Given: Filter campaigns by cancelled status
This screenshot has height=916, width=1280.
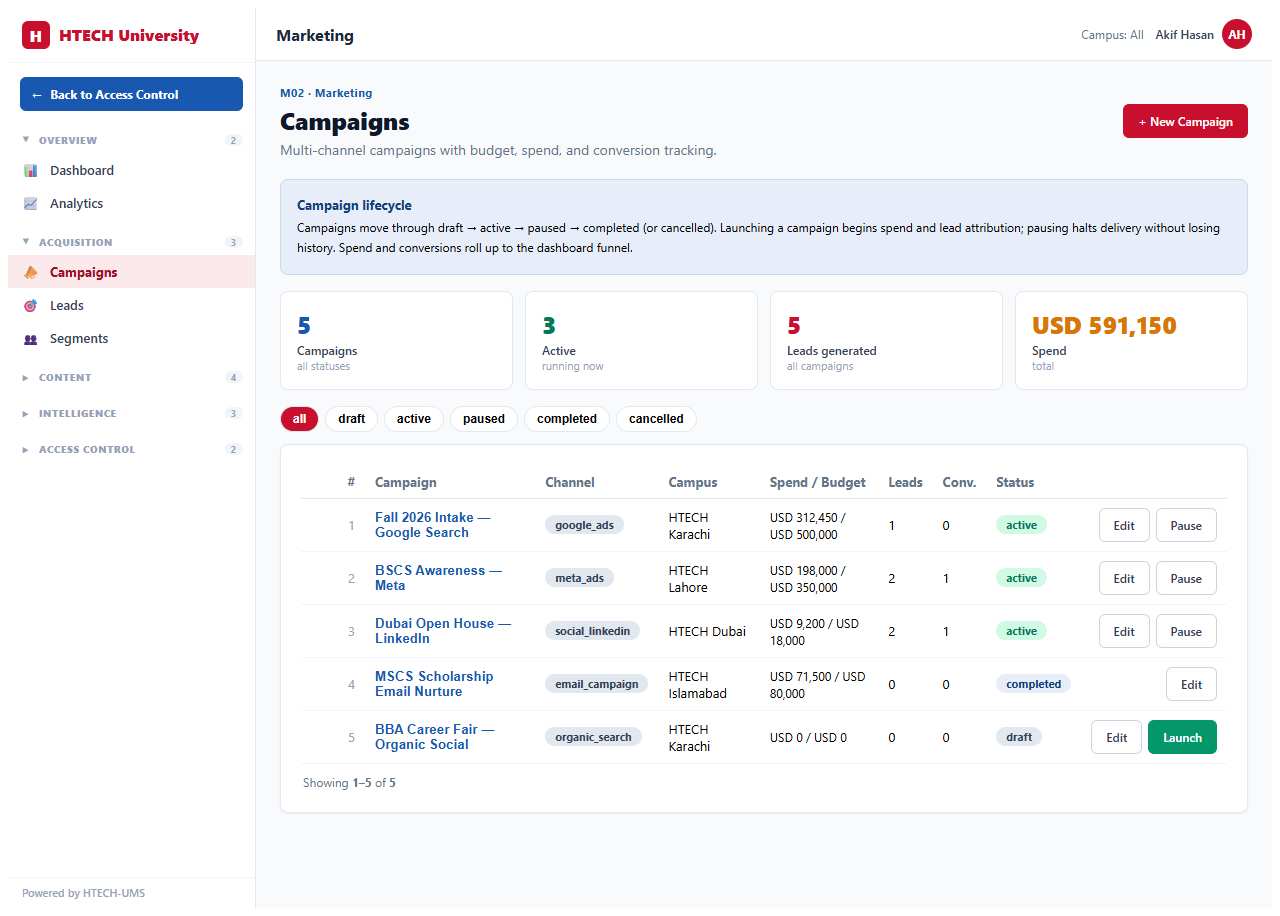Looking at the screenshot, I should click(656, 419).
